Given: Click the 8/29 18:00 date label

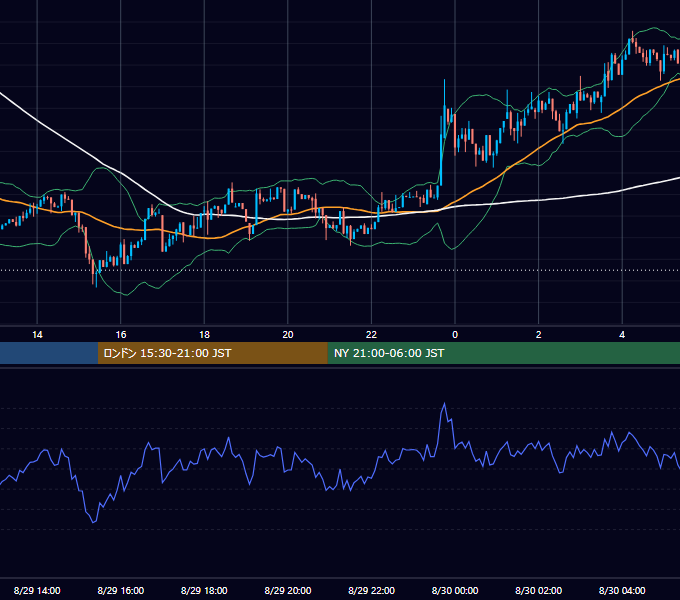Looking at the screenshot, I should 204,590.
